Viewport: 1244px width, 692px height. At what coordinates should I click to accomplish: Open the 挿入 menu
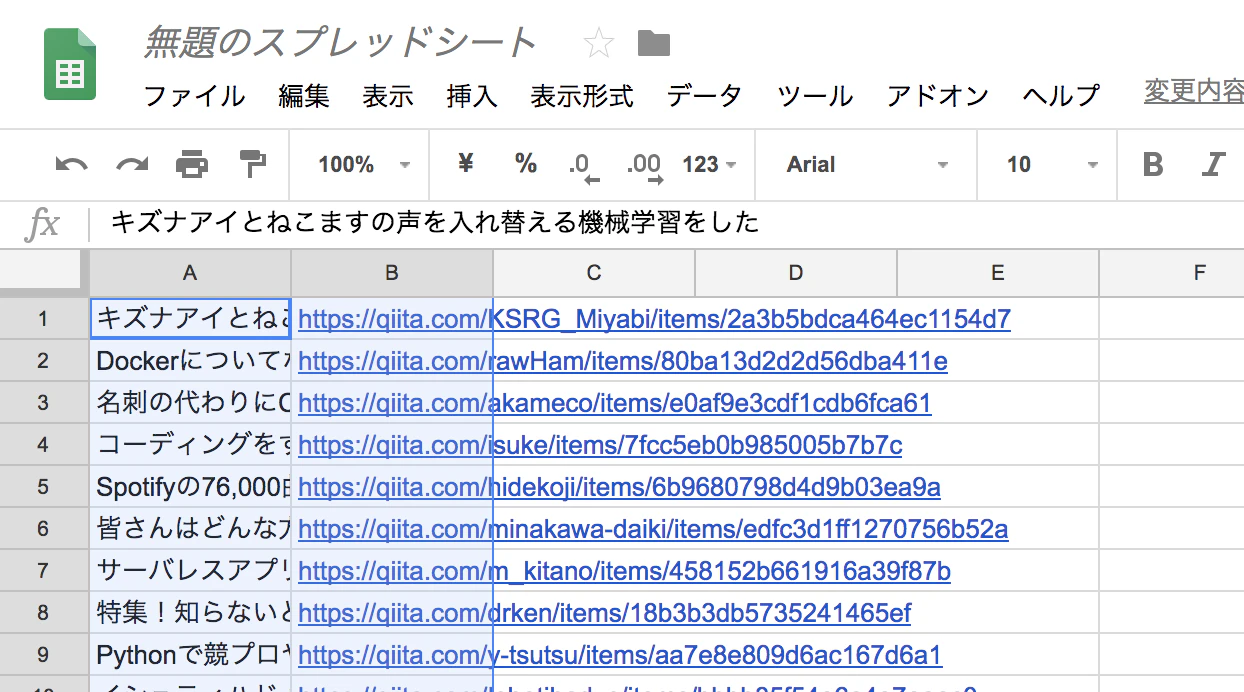(x=472, y=96)
